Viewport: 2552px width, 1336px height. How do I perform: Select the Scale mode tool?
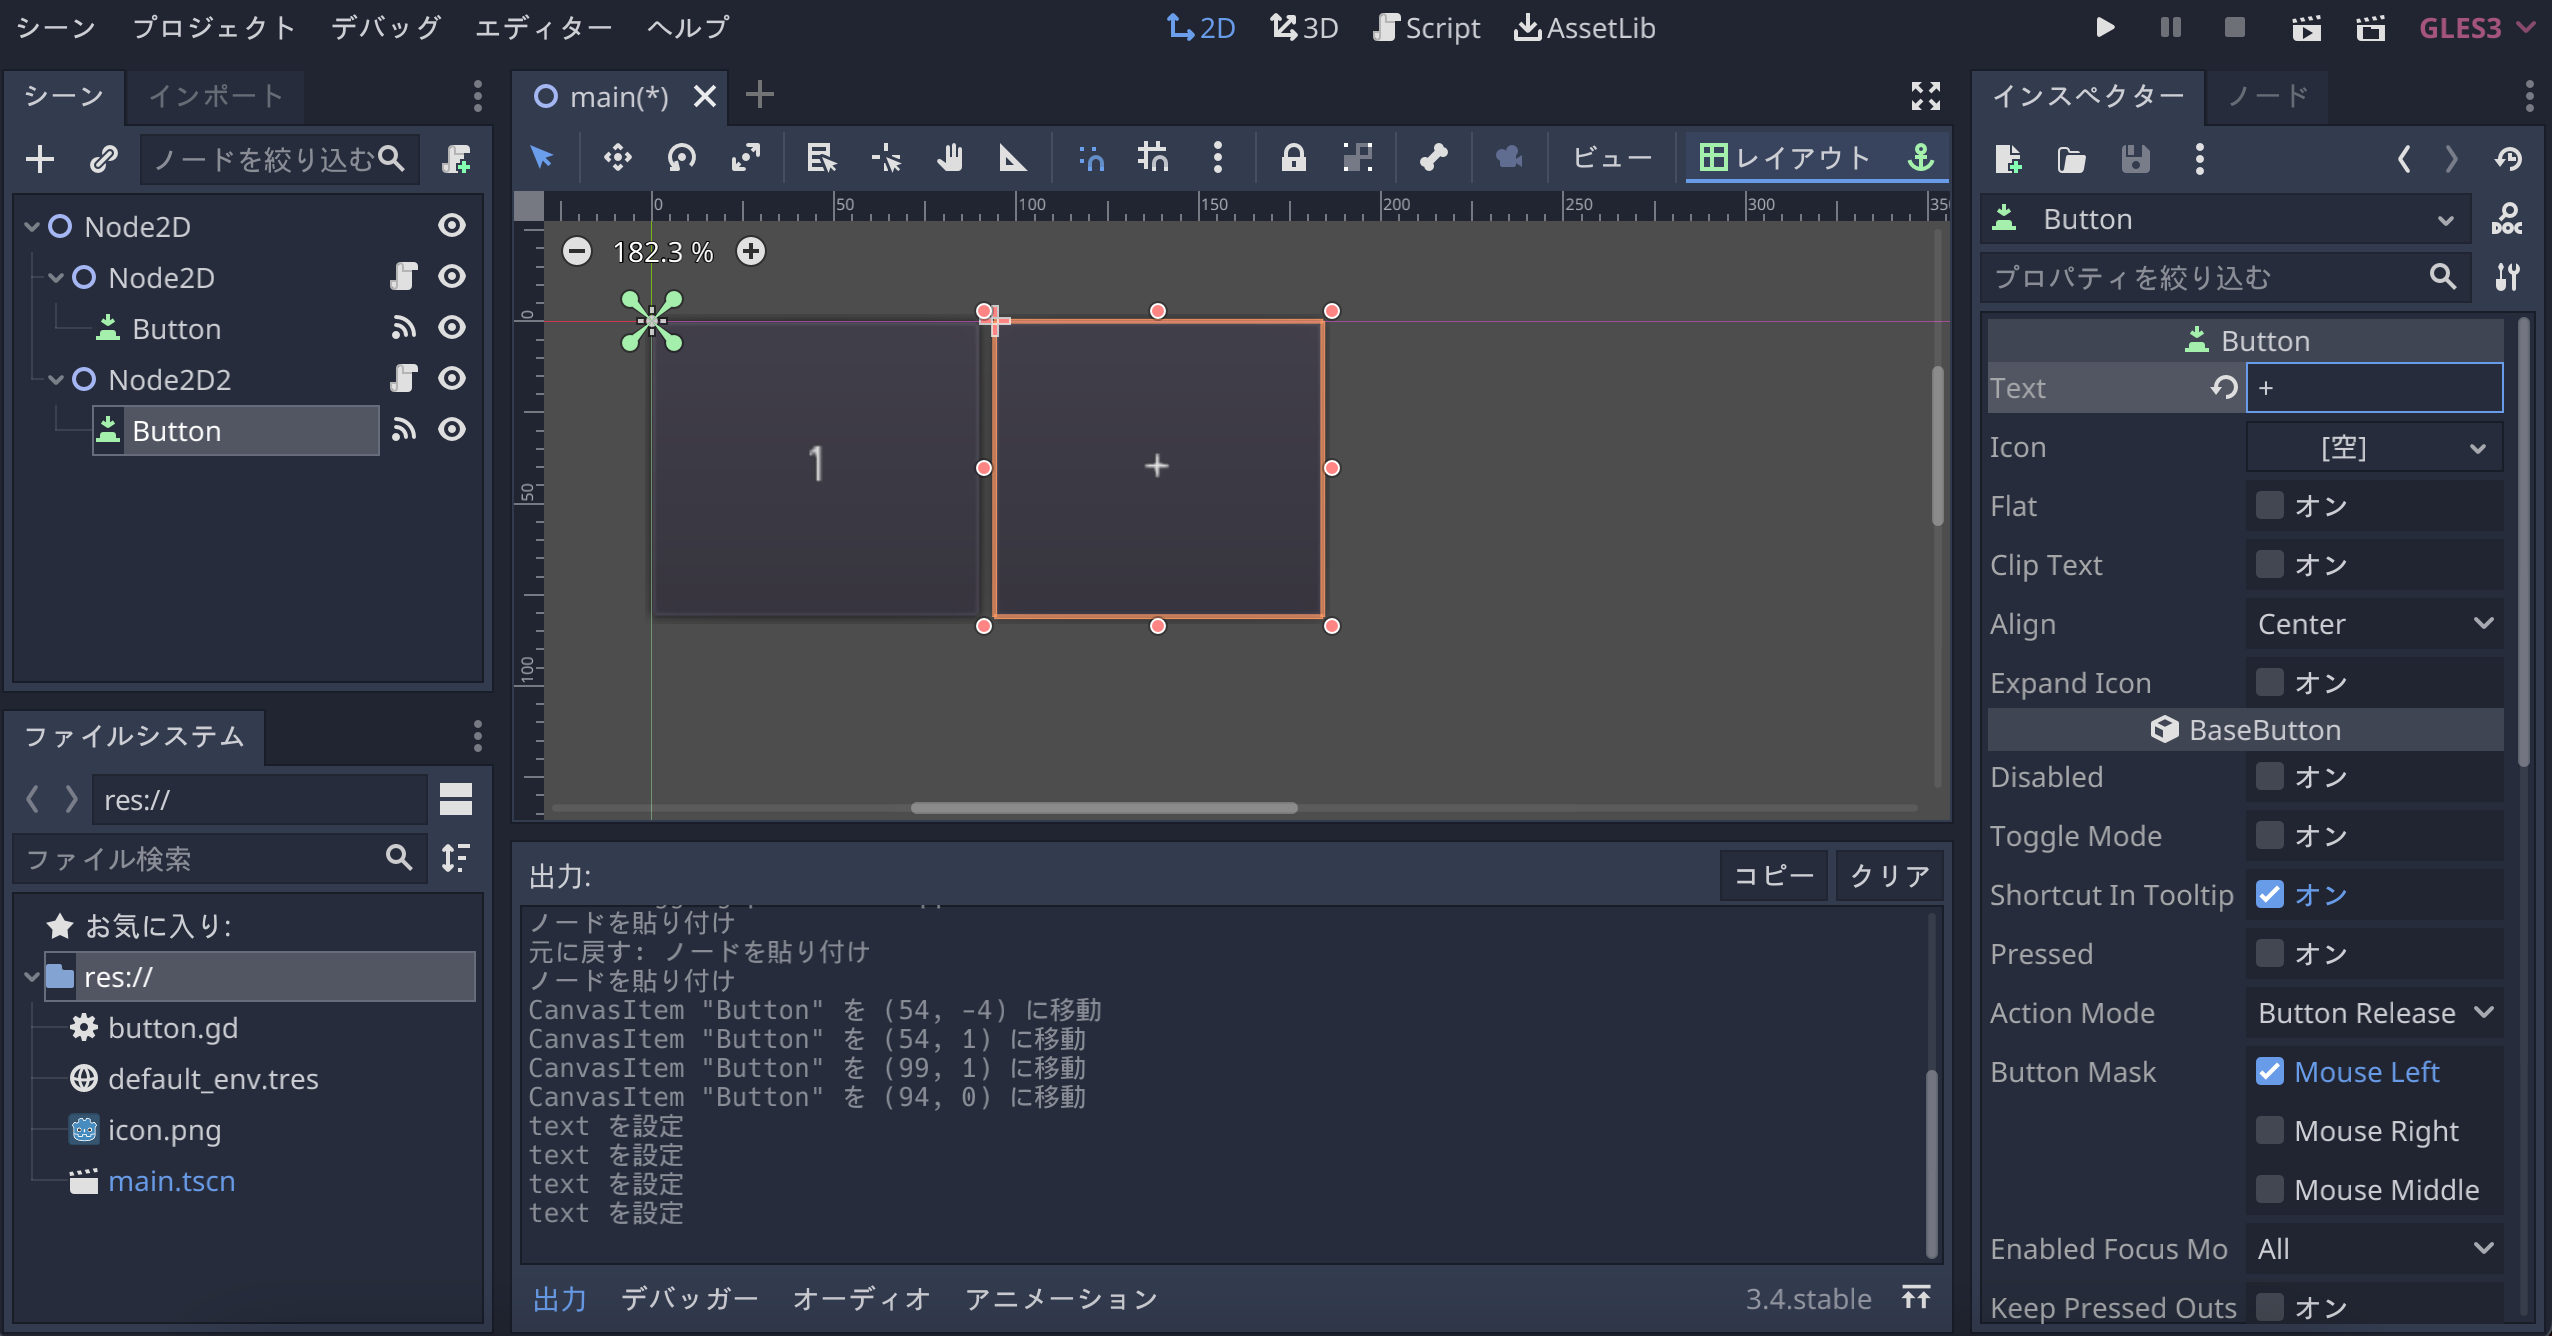(745, 158)
